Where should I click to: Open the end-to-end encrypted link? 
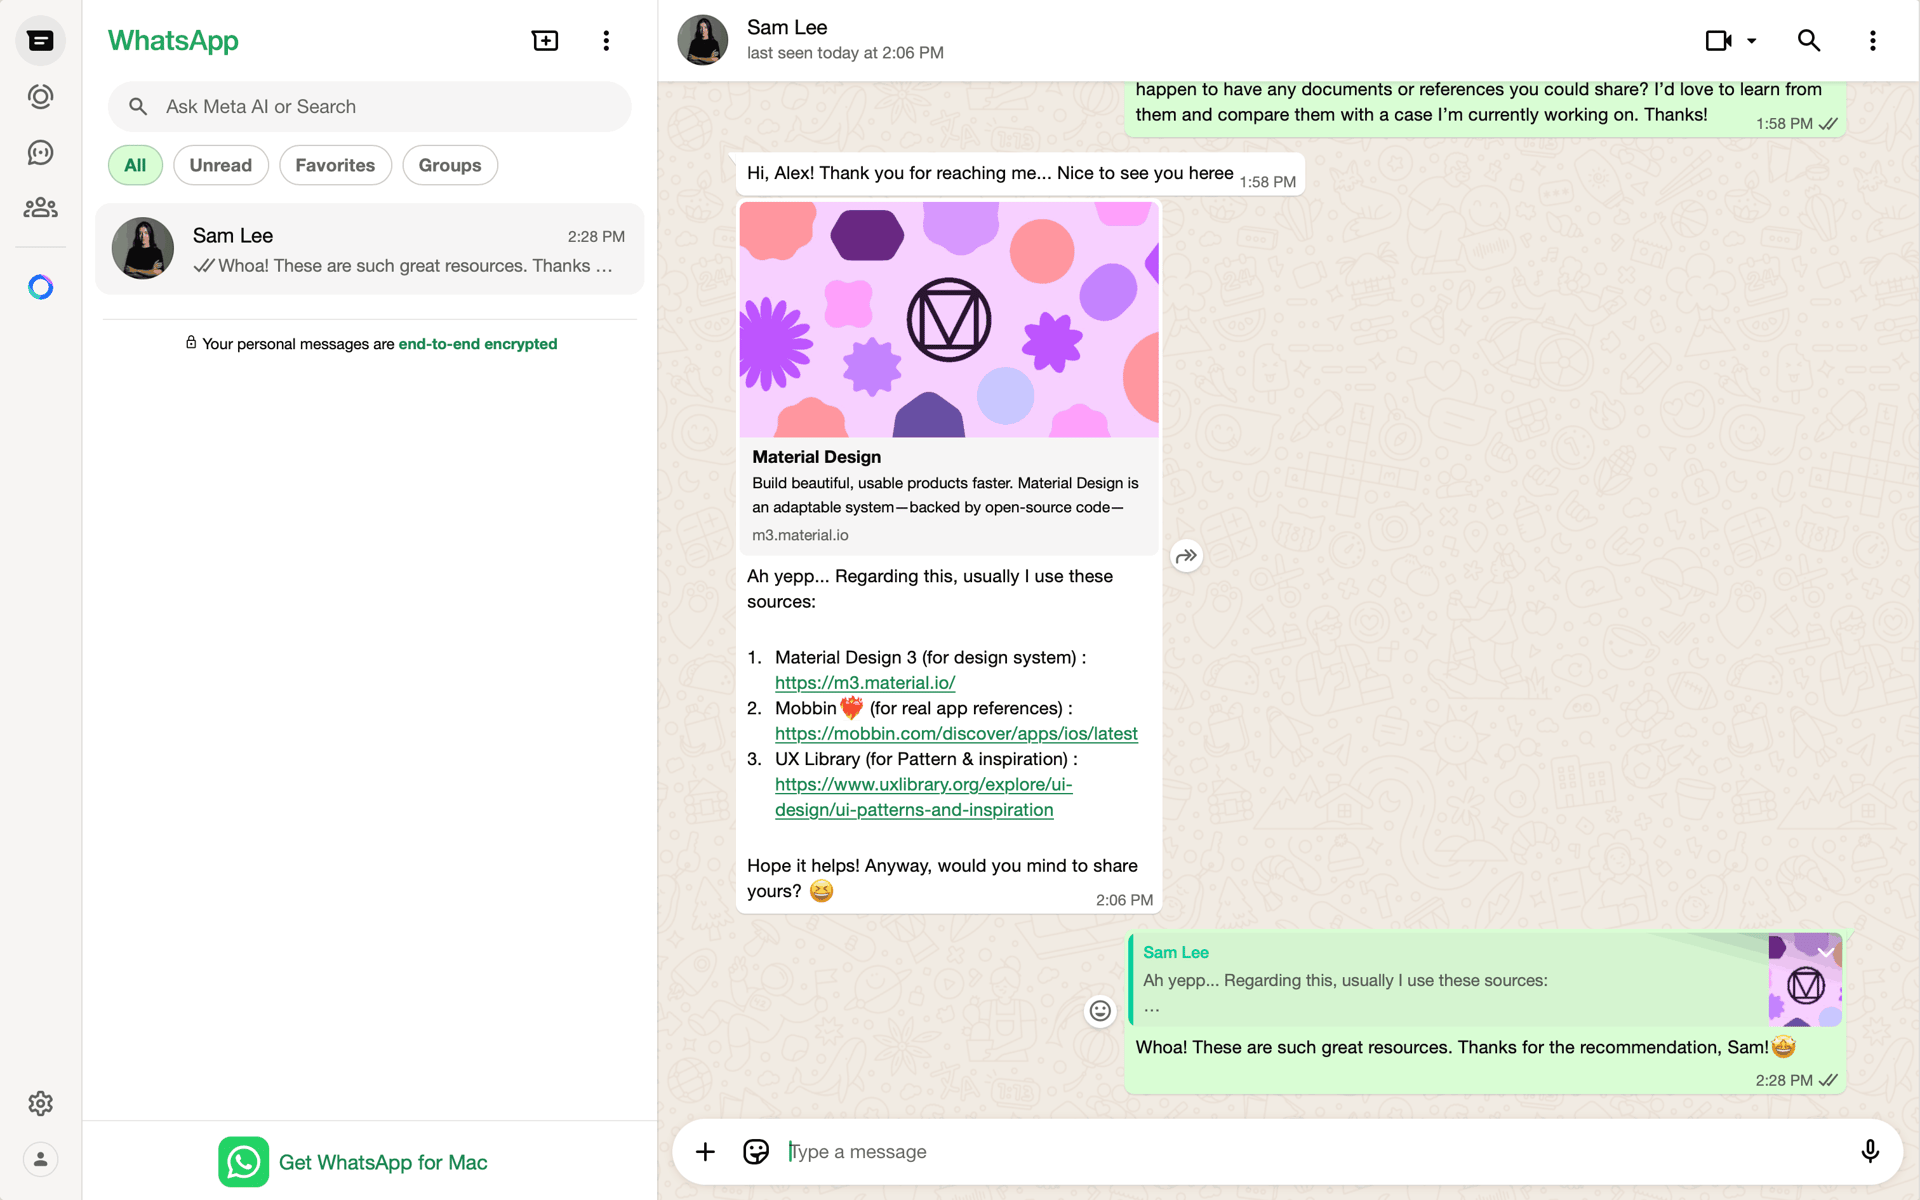pos(478,344)
